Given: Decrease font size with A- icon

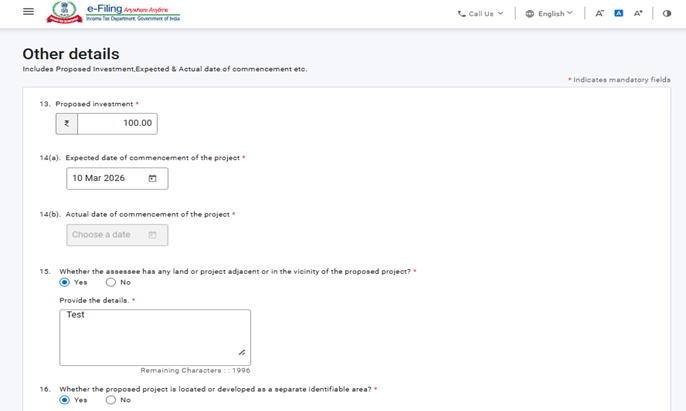Looking at the screenshot, I should coord(600,14).
